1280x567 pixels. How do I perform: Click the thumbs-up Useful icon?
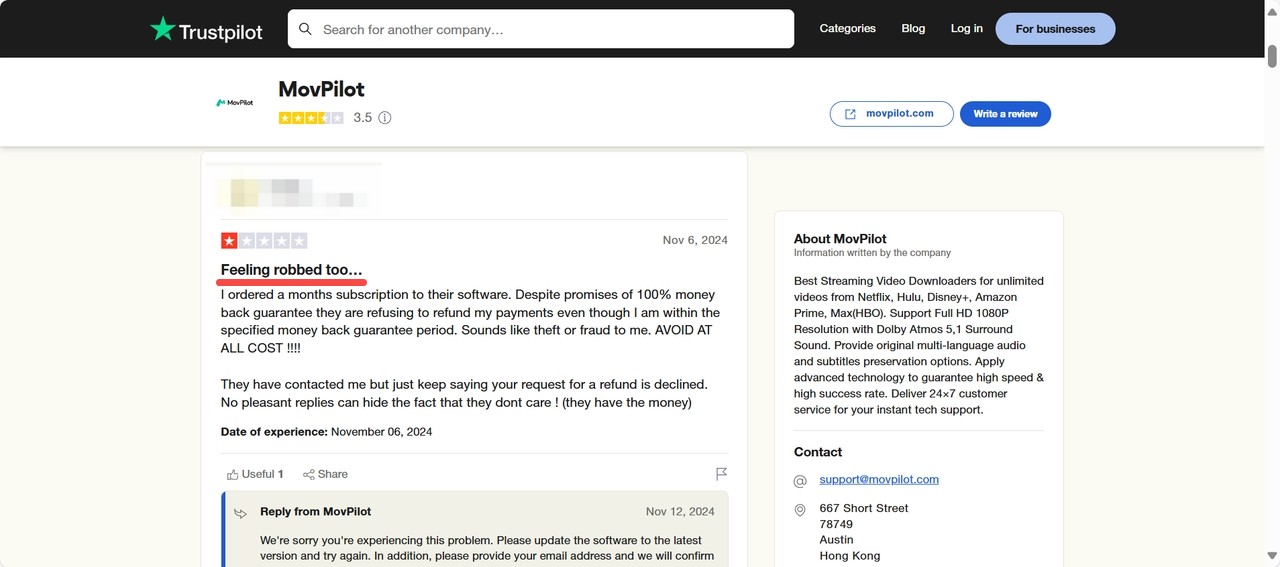tap(233, 474)
